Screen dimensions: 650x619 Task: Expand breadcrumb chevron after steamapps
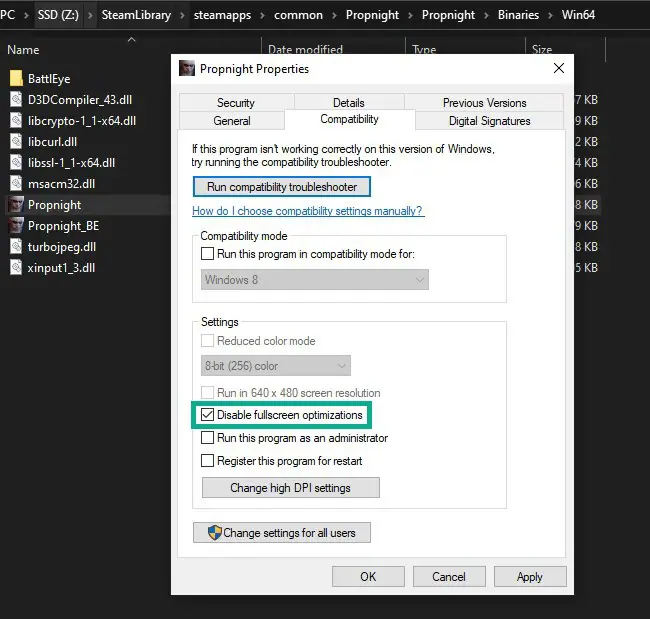(262, 15)
